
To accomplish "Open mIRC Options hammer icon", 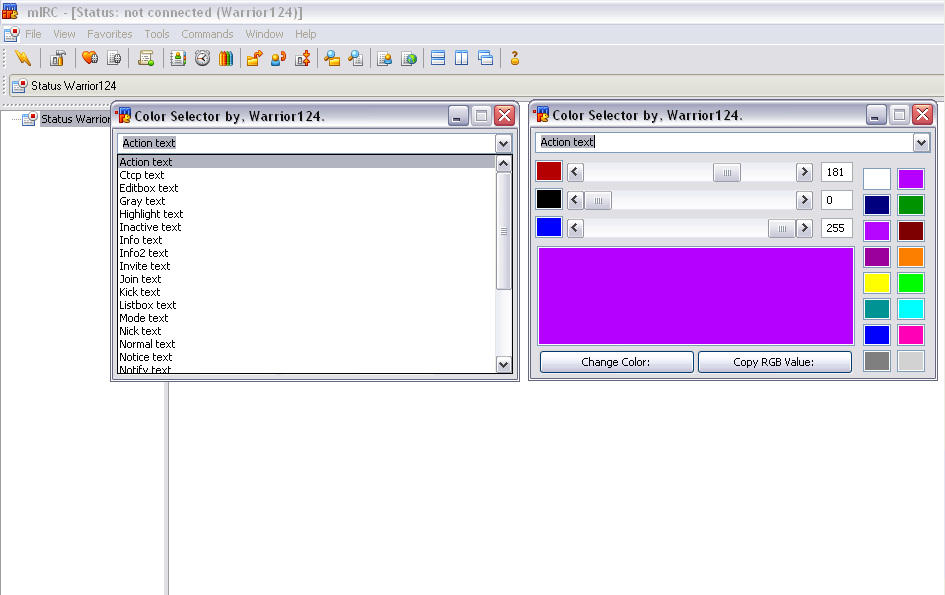I will 58,58.
